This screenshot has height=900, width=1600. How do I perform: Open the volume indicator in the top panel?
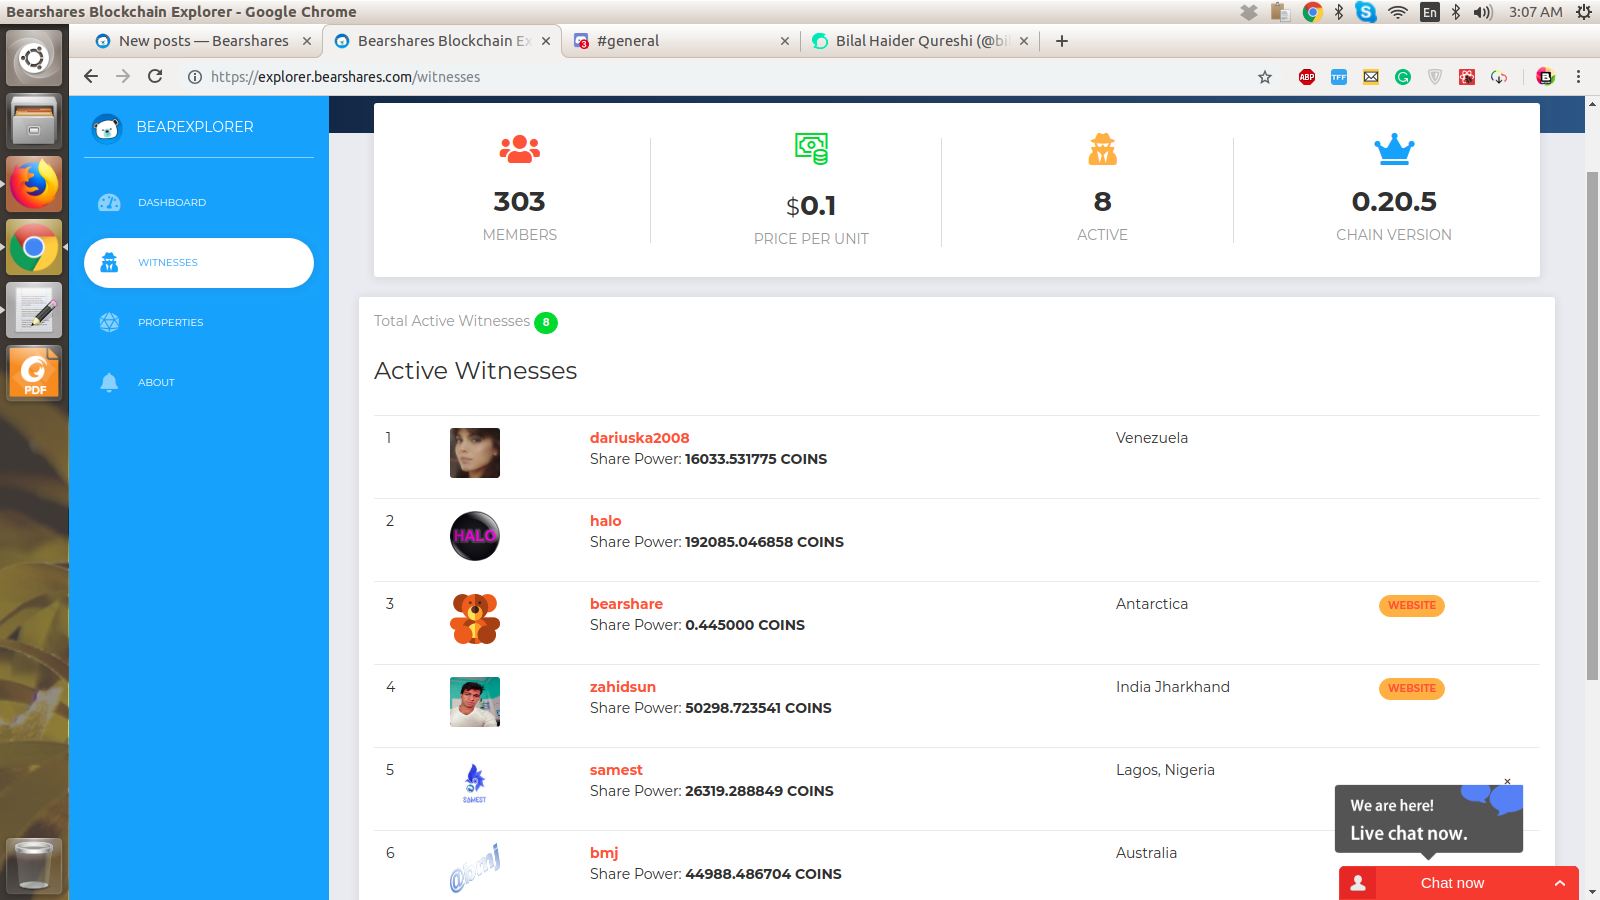[1483, 12]
